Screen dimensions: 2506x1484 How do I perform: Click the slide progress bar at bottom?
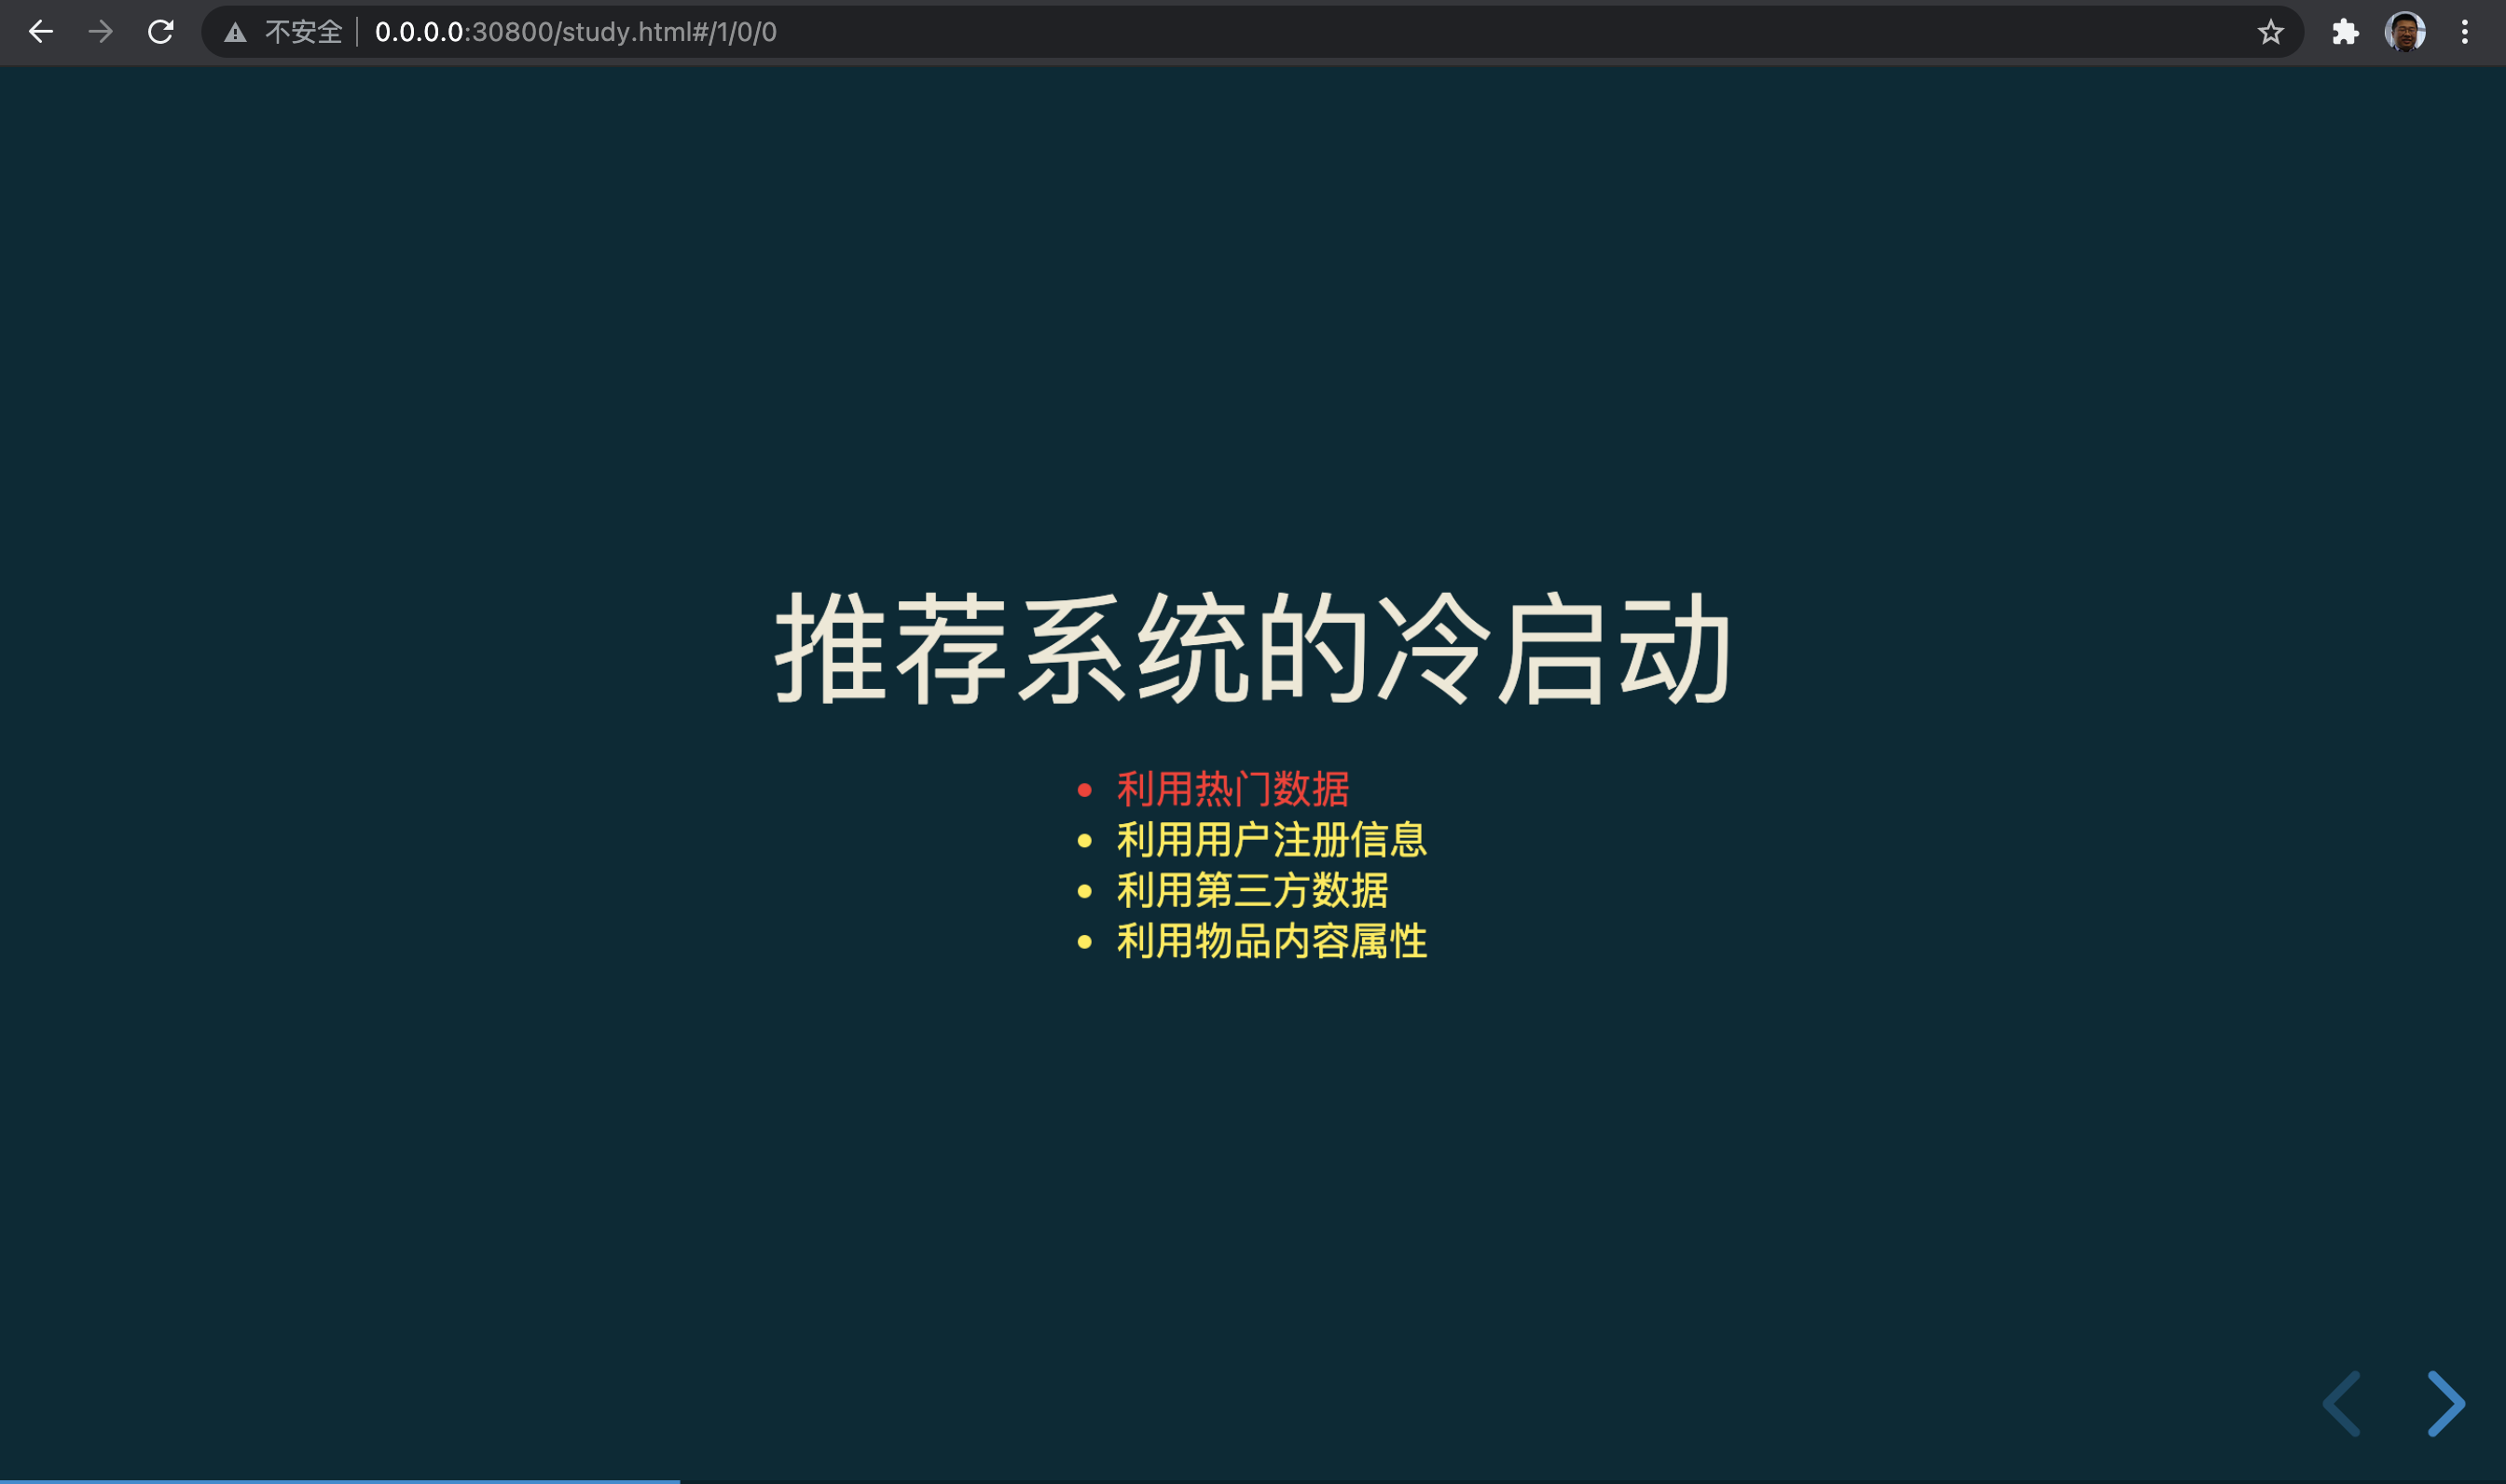[340, 1480]
